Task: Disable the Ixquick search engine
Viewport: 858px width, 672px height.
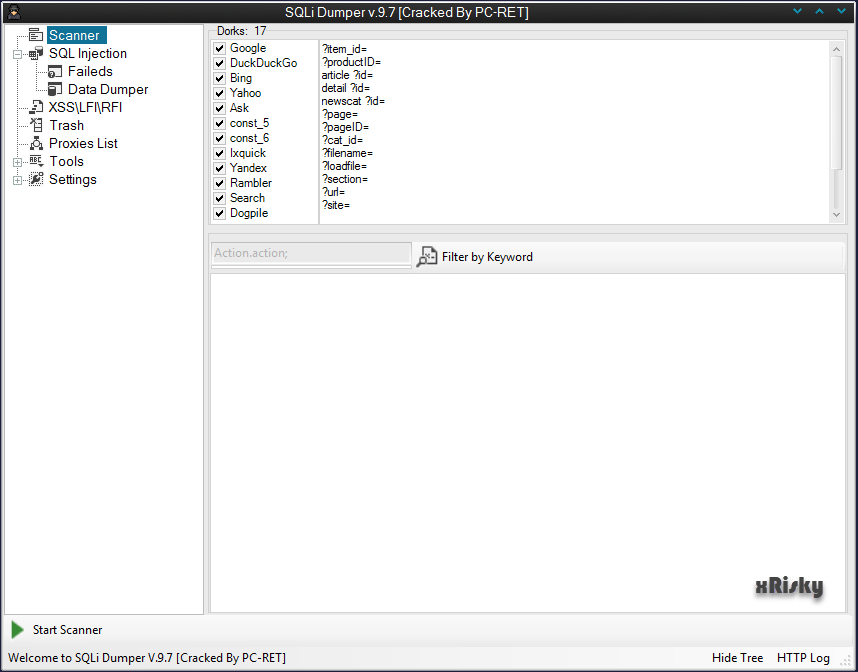Action: (220, 153)
